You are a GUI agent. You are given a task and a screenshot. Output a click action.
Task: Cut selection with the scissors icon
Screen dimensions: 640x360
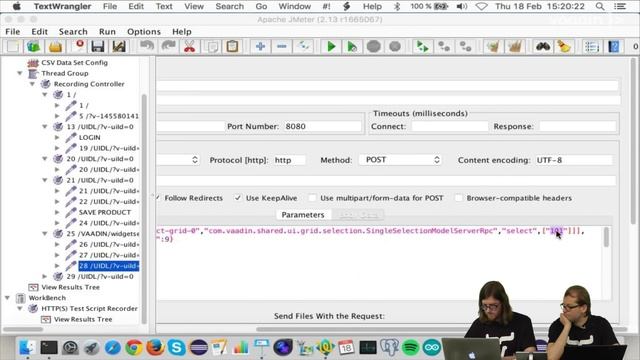[x=189, y=47]
